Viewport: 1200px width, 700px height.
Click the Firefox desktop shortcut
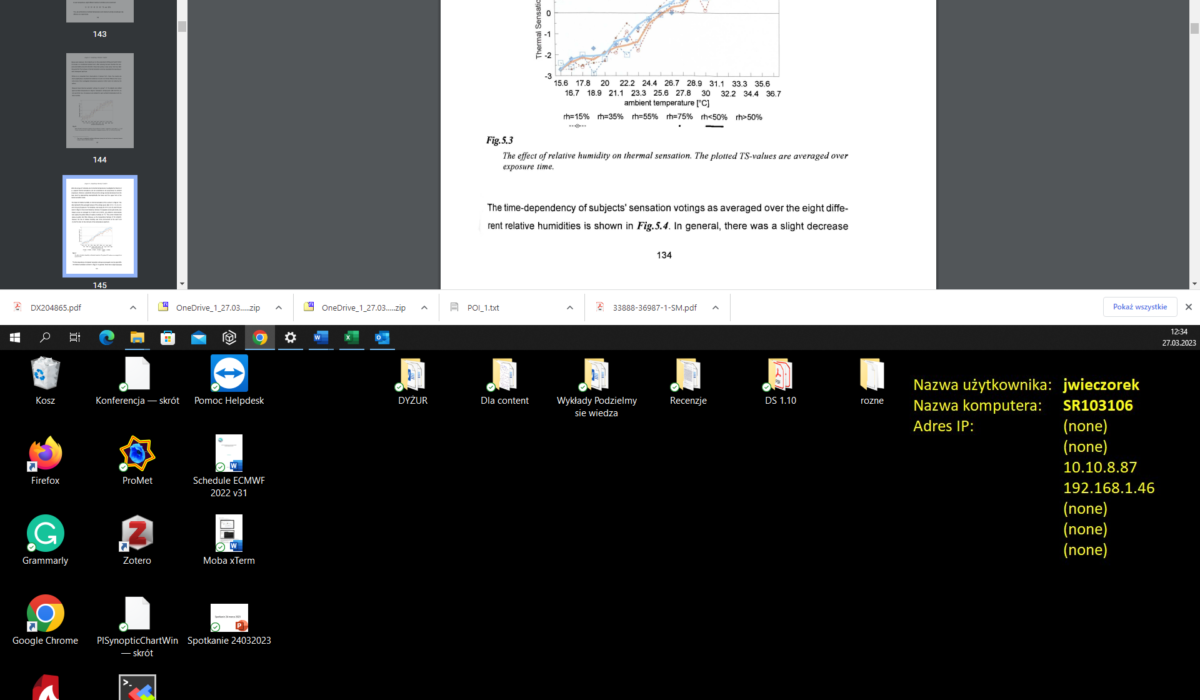click(45, 454)
